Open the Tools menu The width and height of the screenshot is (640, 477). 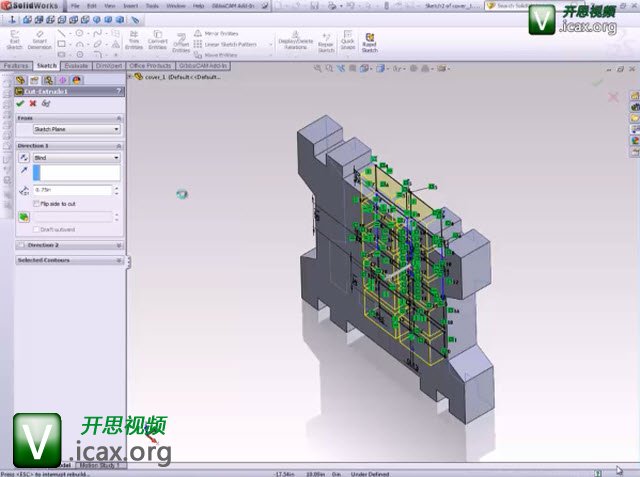[152, 6]
